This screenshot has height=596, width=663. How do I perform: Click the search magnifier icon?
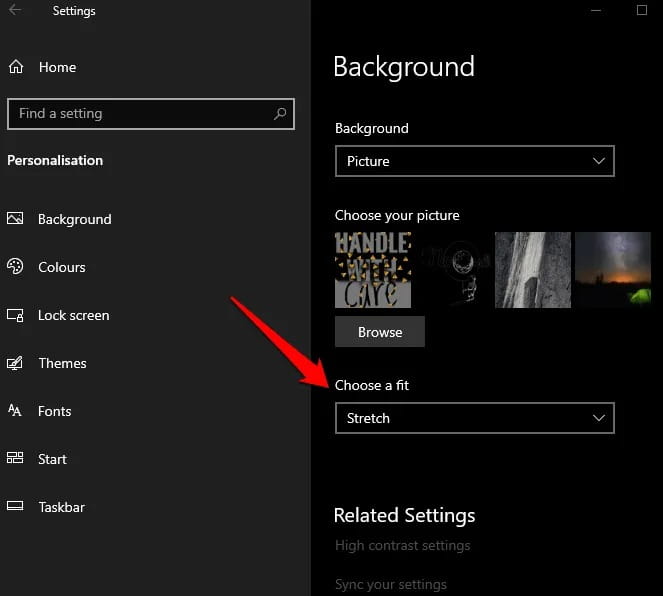(x=280, y=113)
